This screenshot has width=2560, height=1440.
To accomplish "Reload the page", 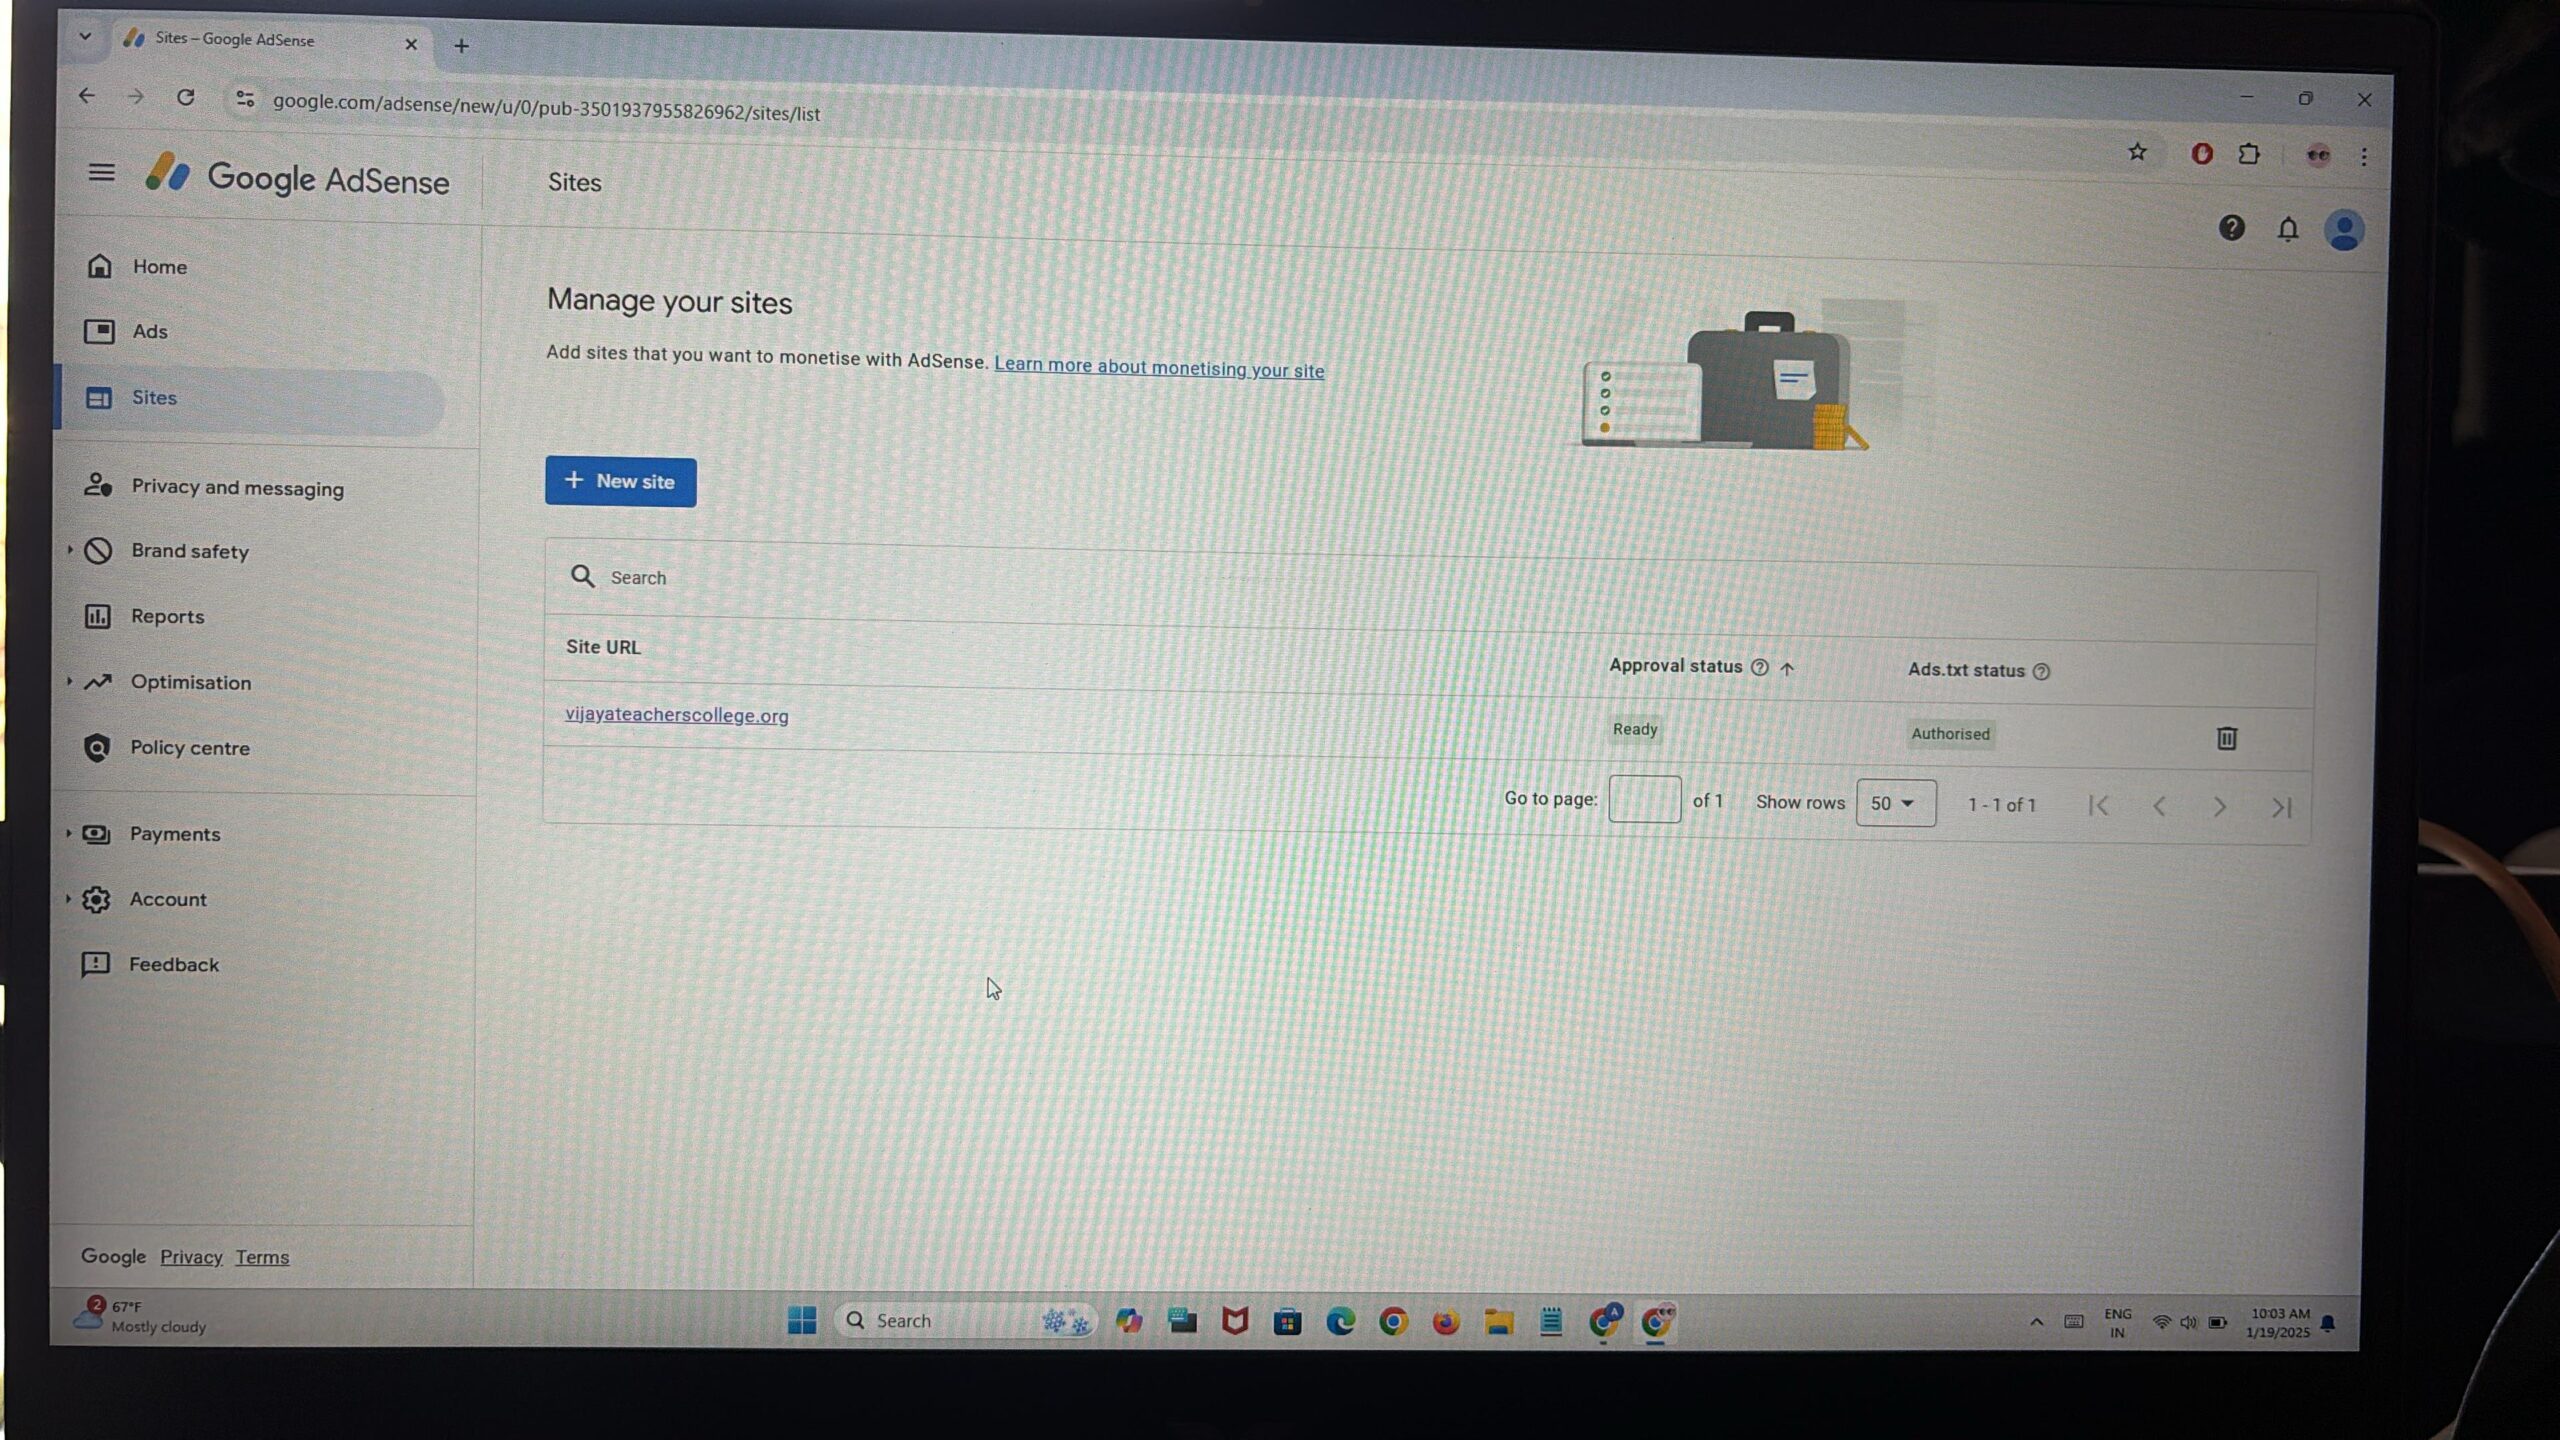I will tap(185, 97).
